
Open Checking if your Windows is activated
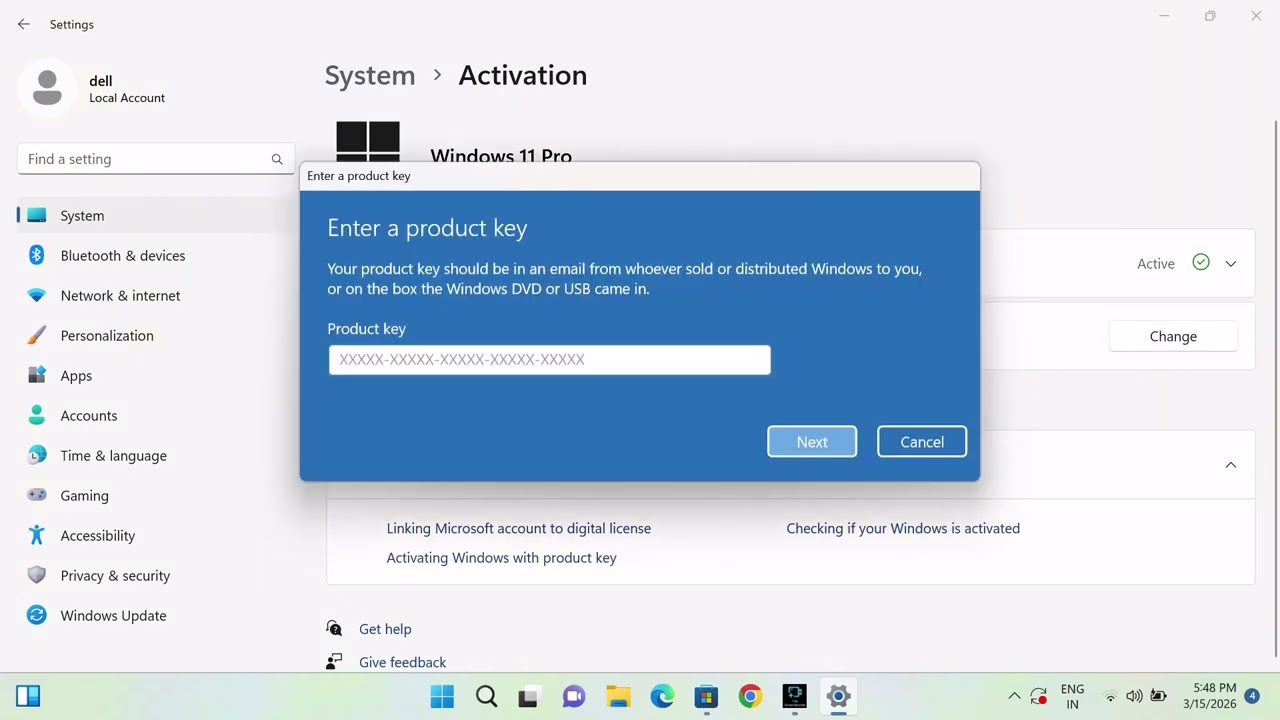point(903,528)
